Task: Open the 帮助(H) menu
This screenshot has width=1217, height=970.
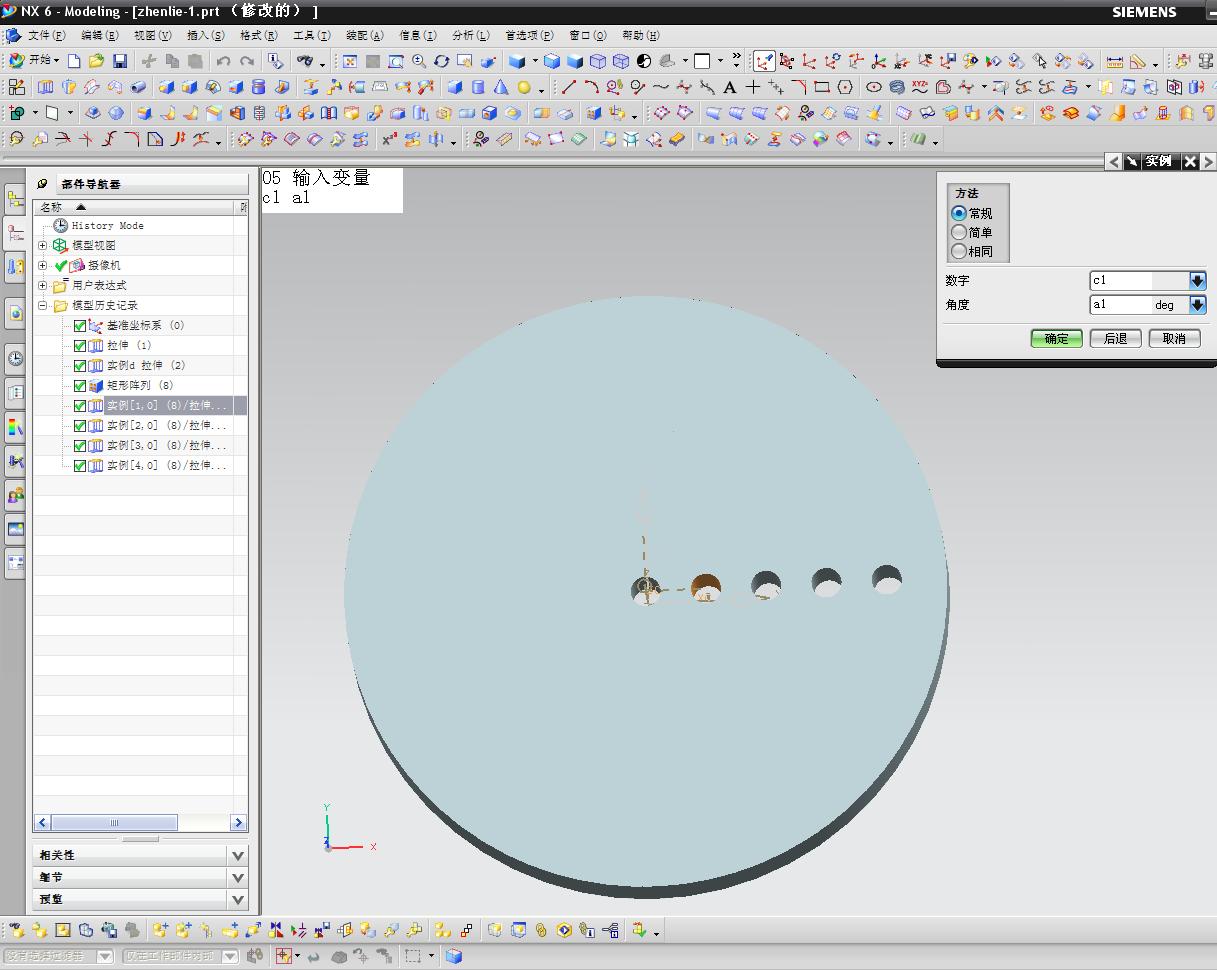Action: click(640, 35)
